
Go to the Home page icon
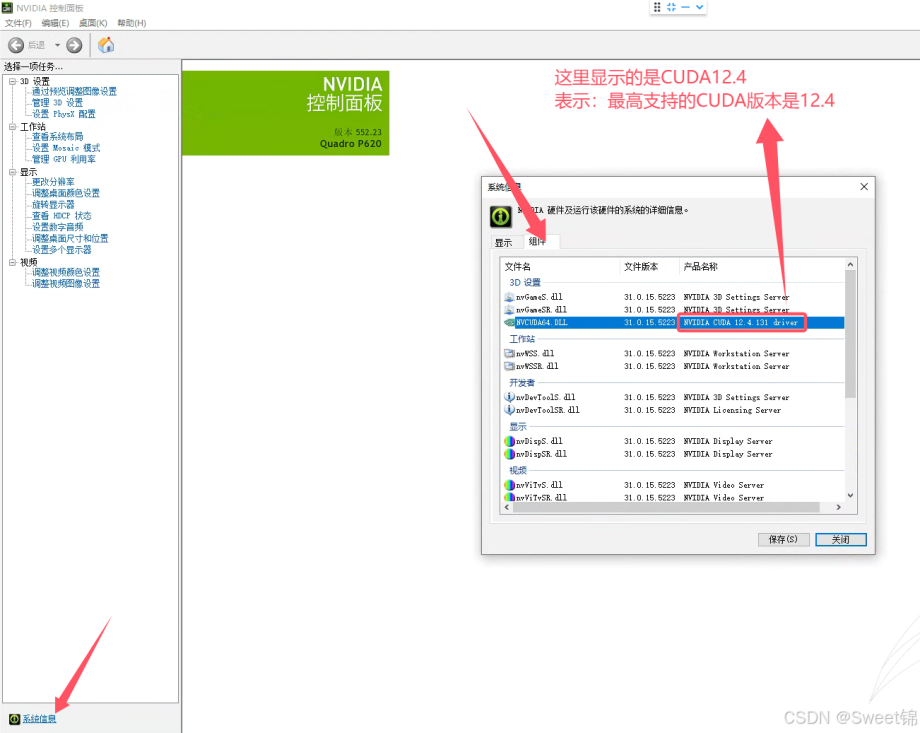pos(106,45)
